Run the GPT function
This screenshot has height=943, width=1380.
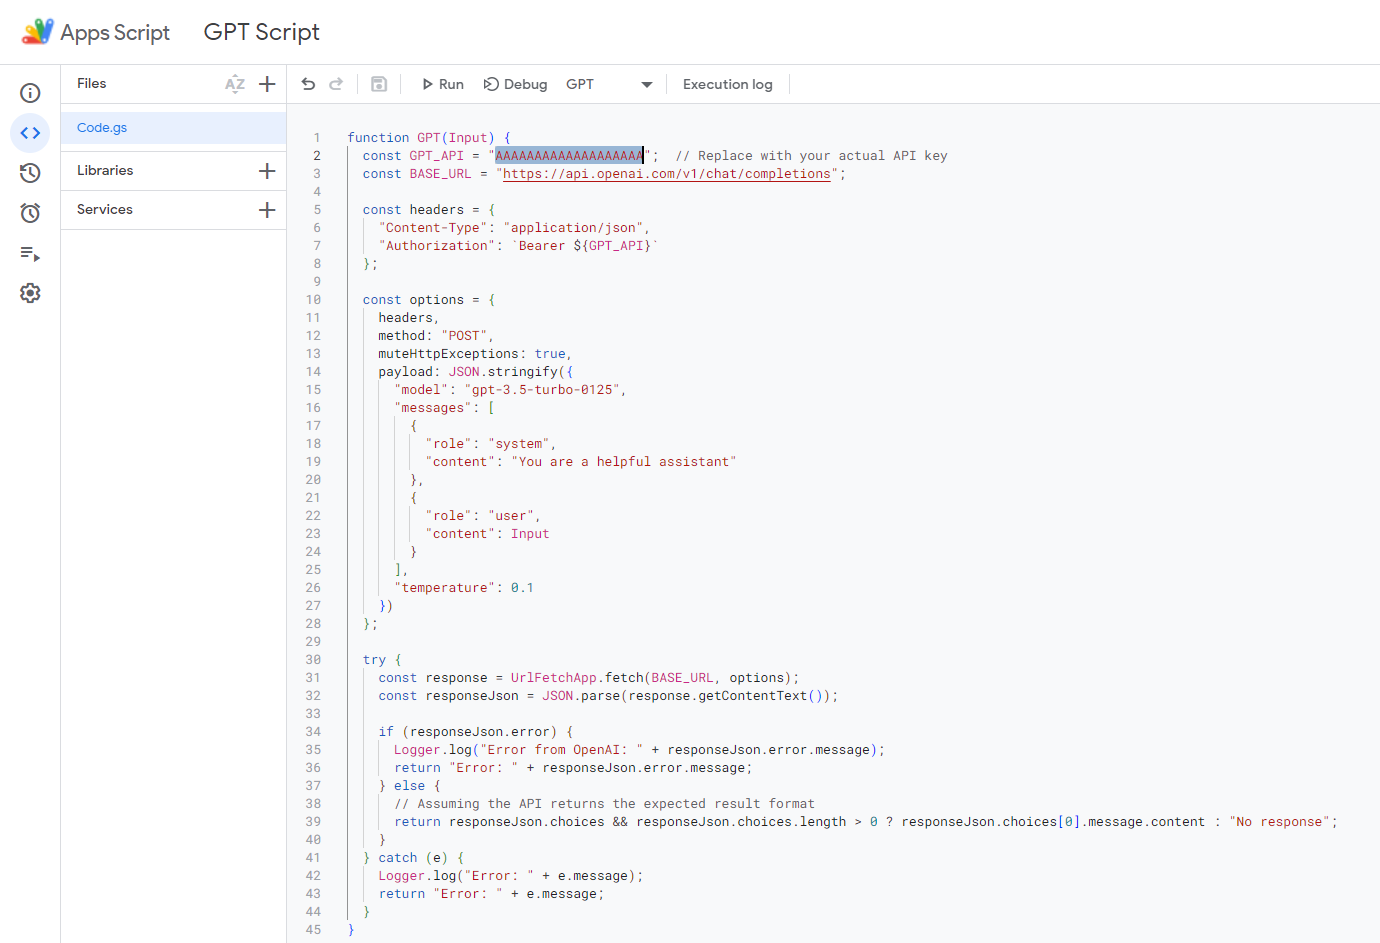pyautogui.click(x=441, y=84)
